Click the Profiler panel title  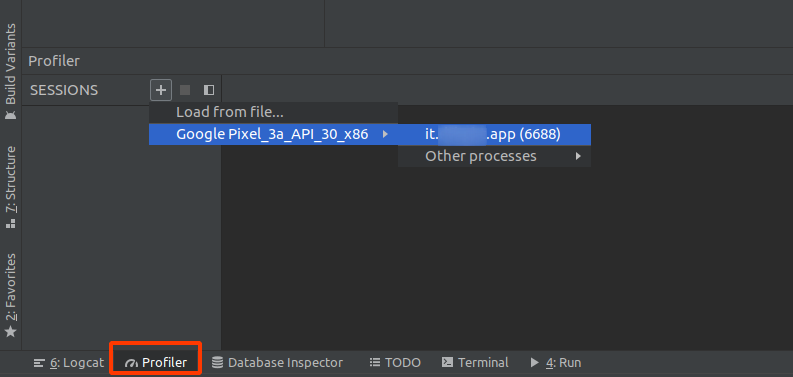[54, 61]
